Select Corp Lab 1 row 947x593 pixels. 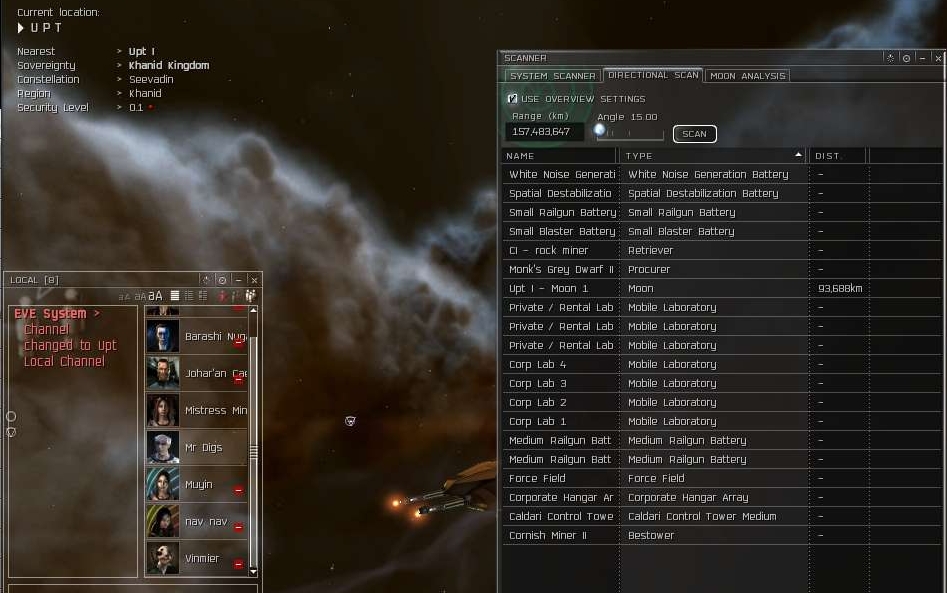[722, 422]
